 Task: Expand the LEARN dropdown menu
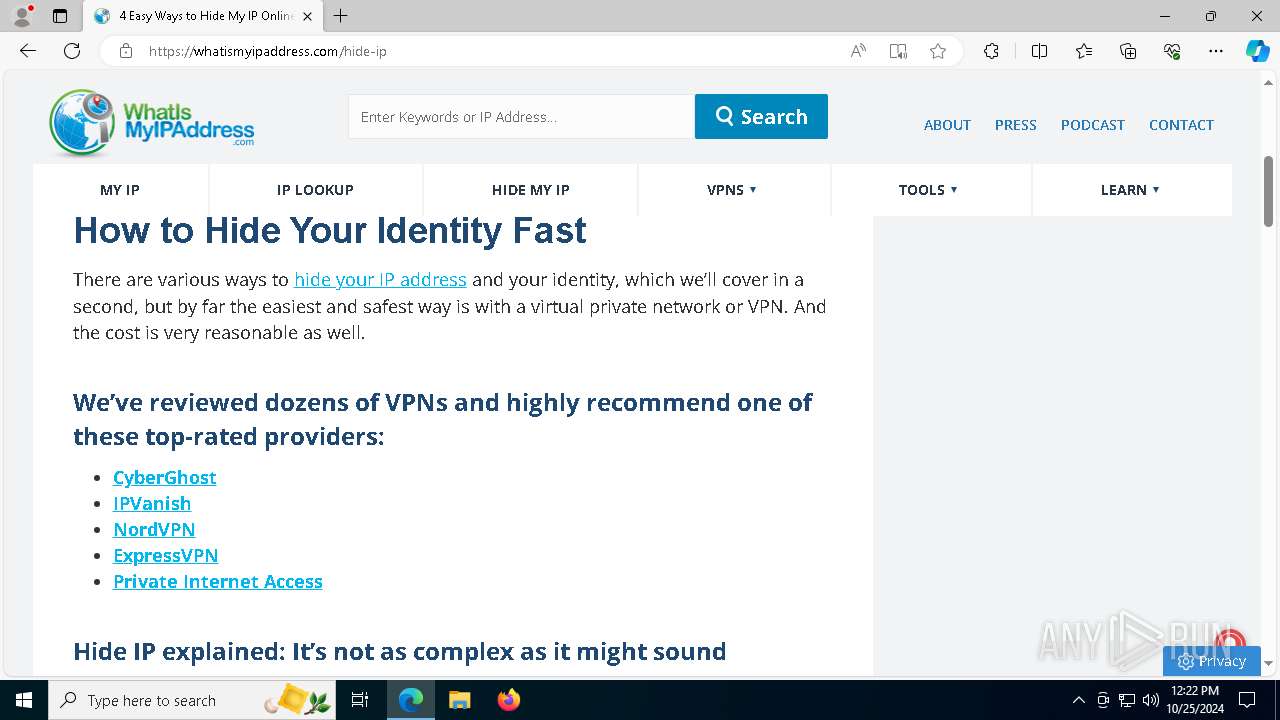[1130, 190]
